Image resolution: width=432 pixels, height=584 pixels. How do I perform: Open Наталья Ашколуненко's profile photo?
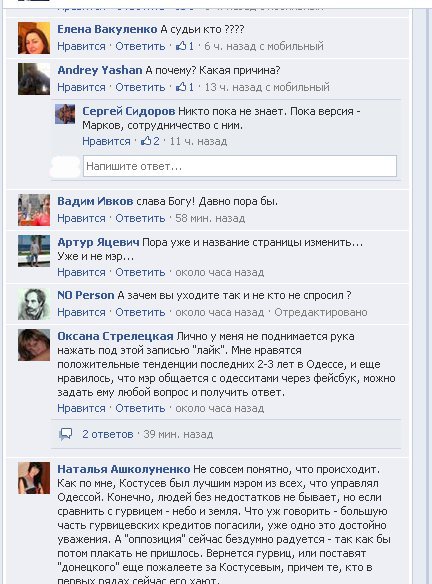pyautogui.click(x=34, y=478)
